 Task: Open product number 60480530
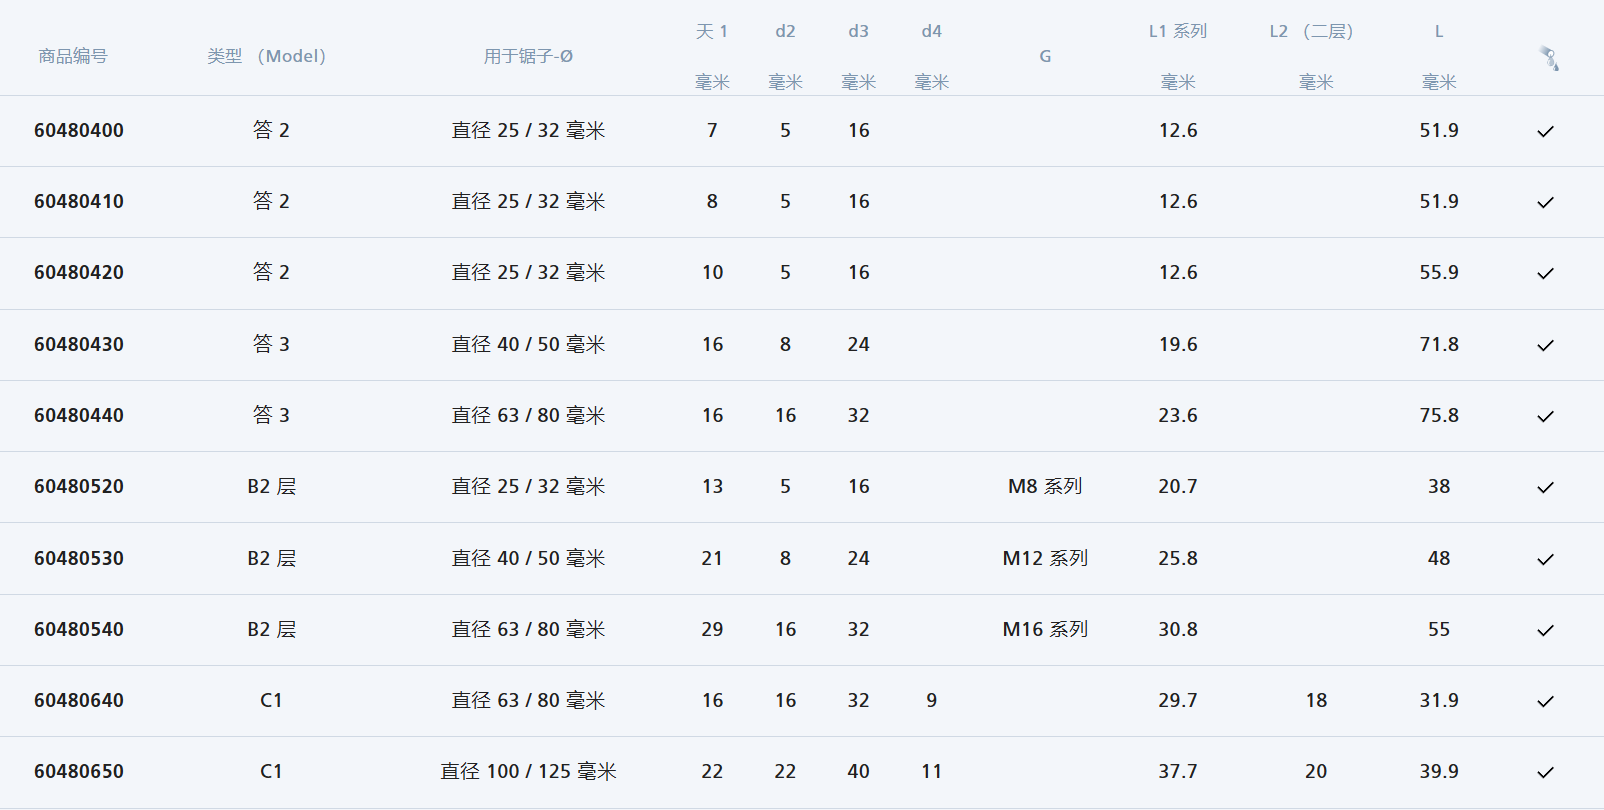point(79,558)
